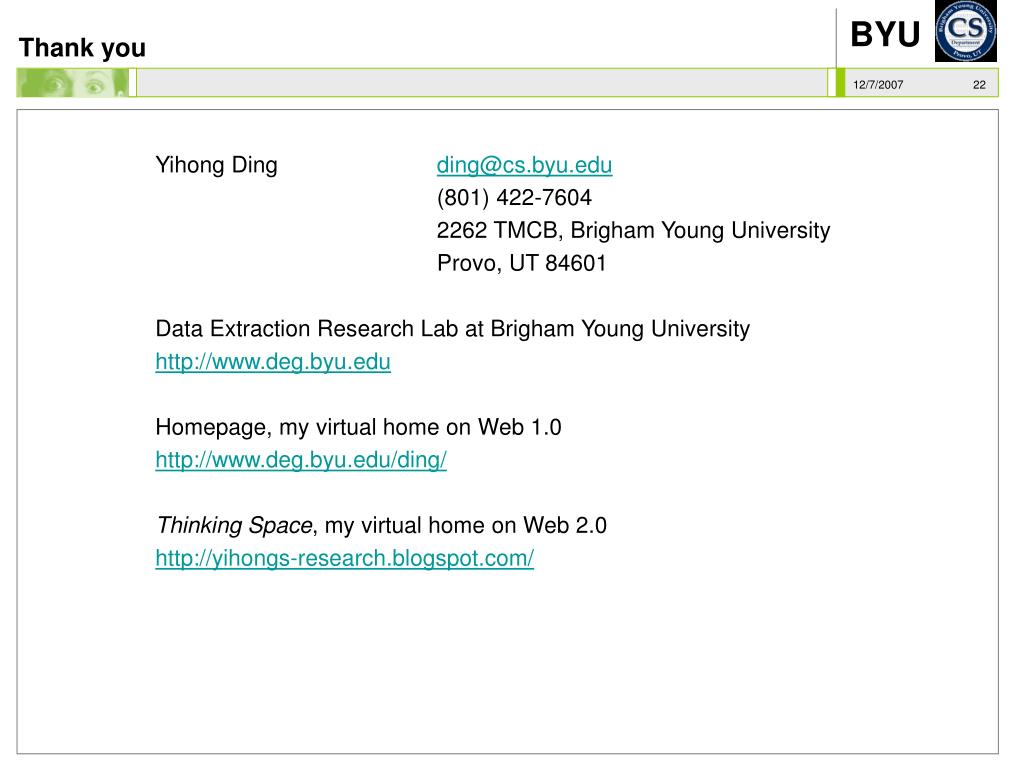This screenshot has height=768, width=1024.
Task: Click the green face photo thumbnail
Action: pos(72,83)
